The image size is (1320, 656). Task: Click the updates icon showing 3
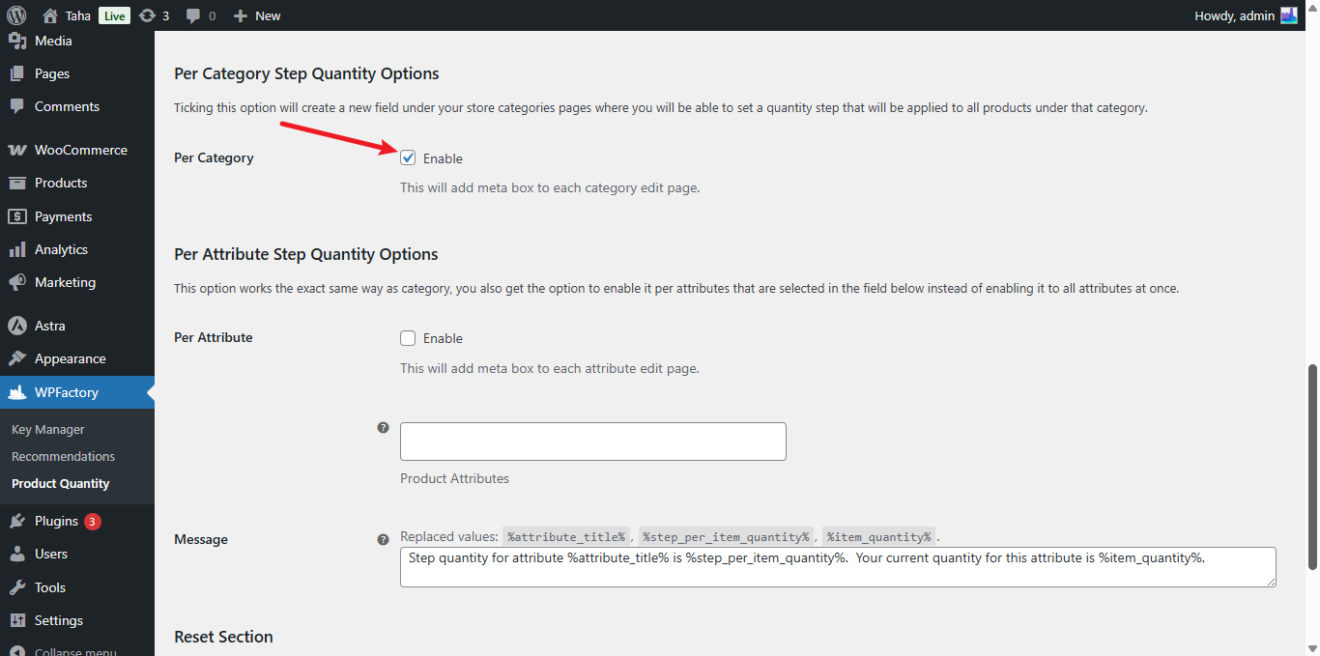point(153,15)
